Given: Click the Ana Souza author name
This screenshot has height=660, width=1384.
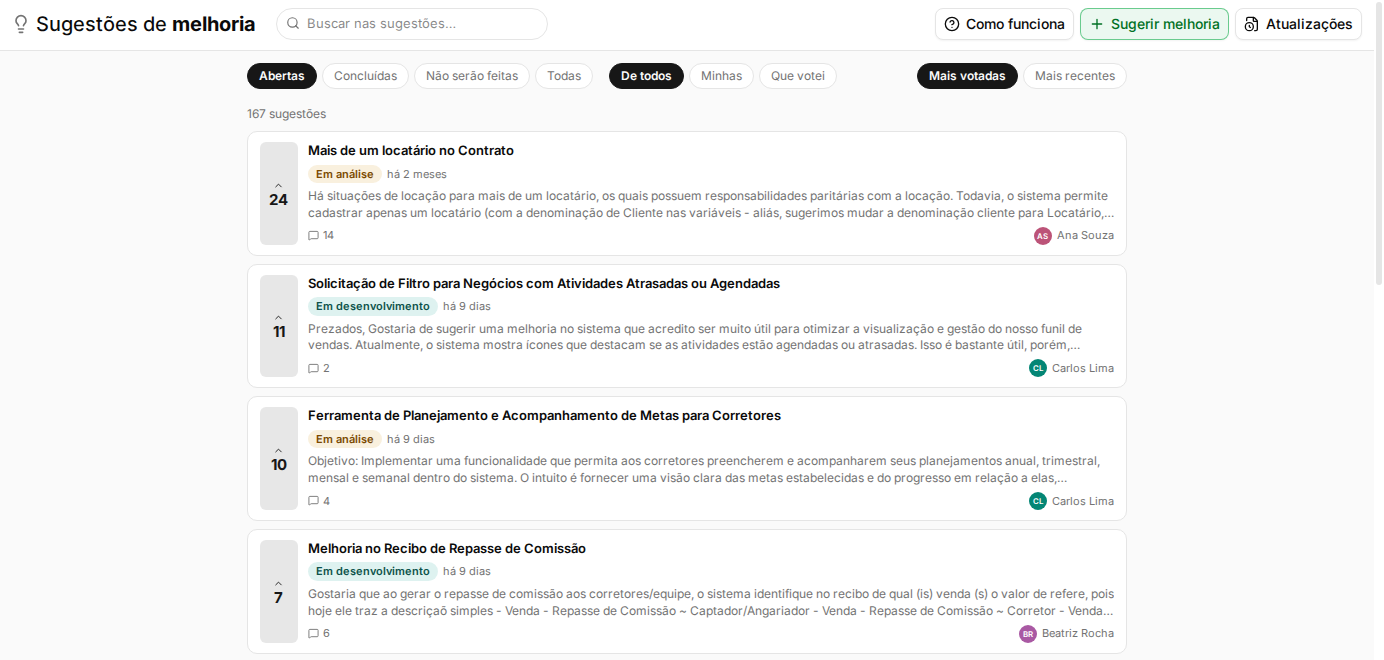Looking at the screenshot, I should 1085,236.
